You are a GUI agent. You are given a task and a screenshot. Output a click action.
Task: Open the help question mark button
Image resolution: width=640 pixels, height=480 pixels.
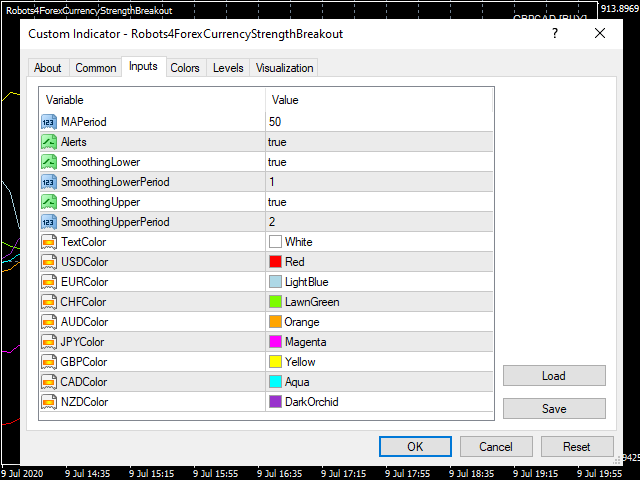click(x=554, y=34)
